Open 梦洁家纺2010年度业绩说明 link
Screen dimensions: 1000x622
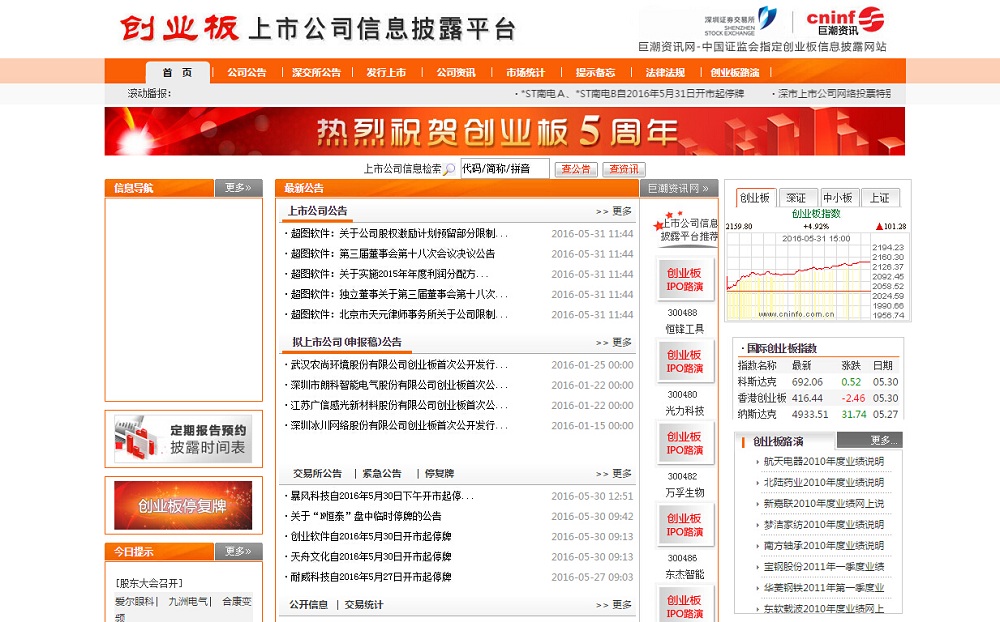pyautogui.click(x=823, y=524)
